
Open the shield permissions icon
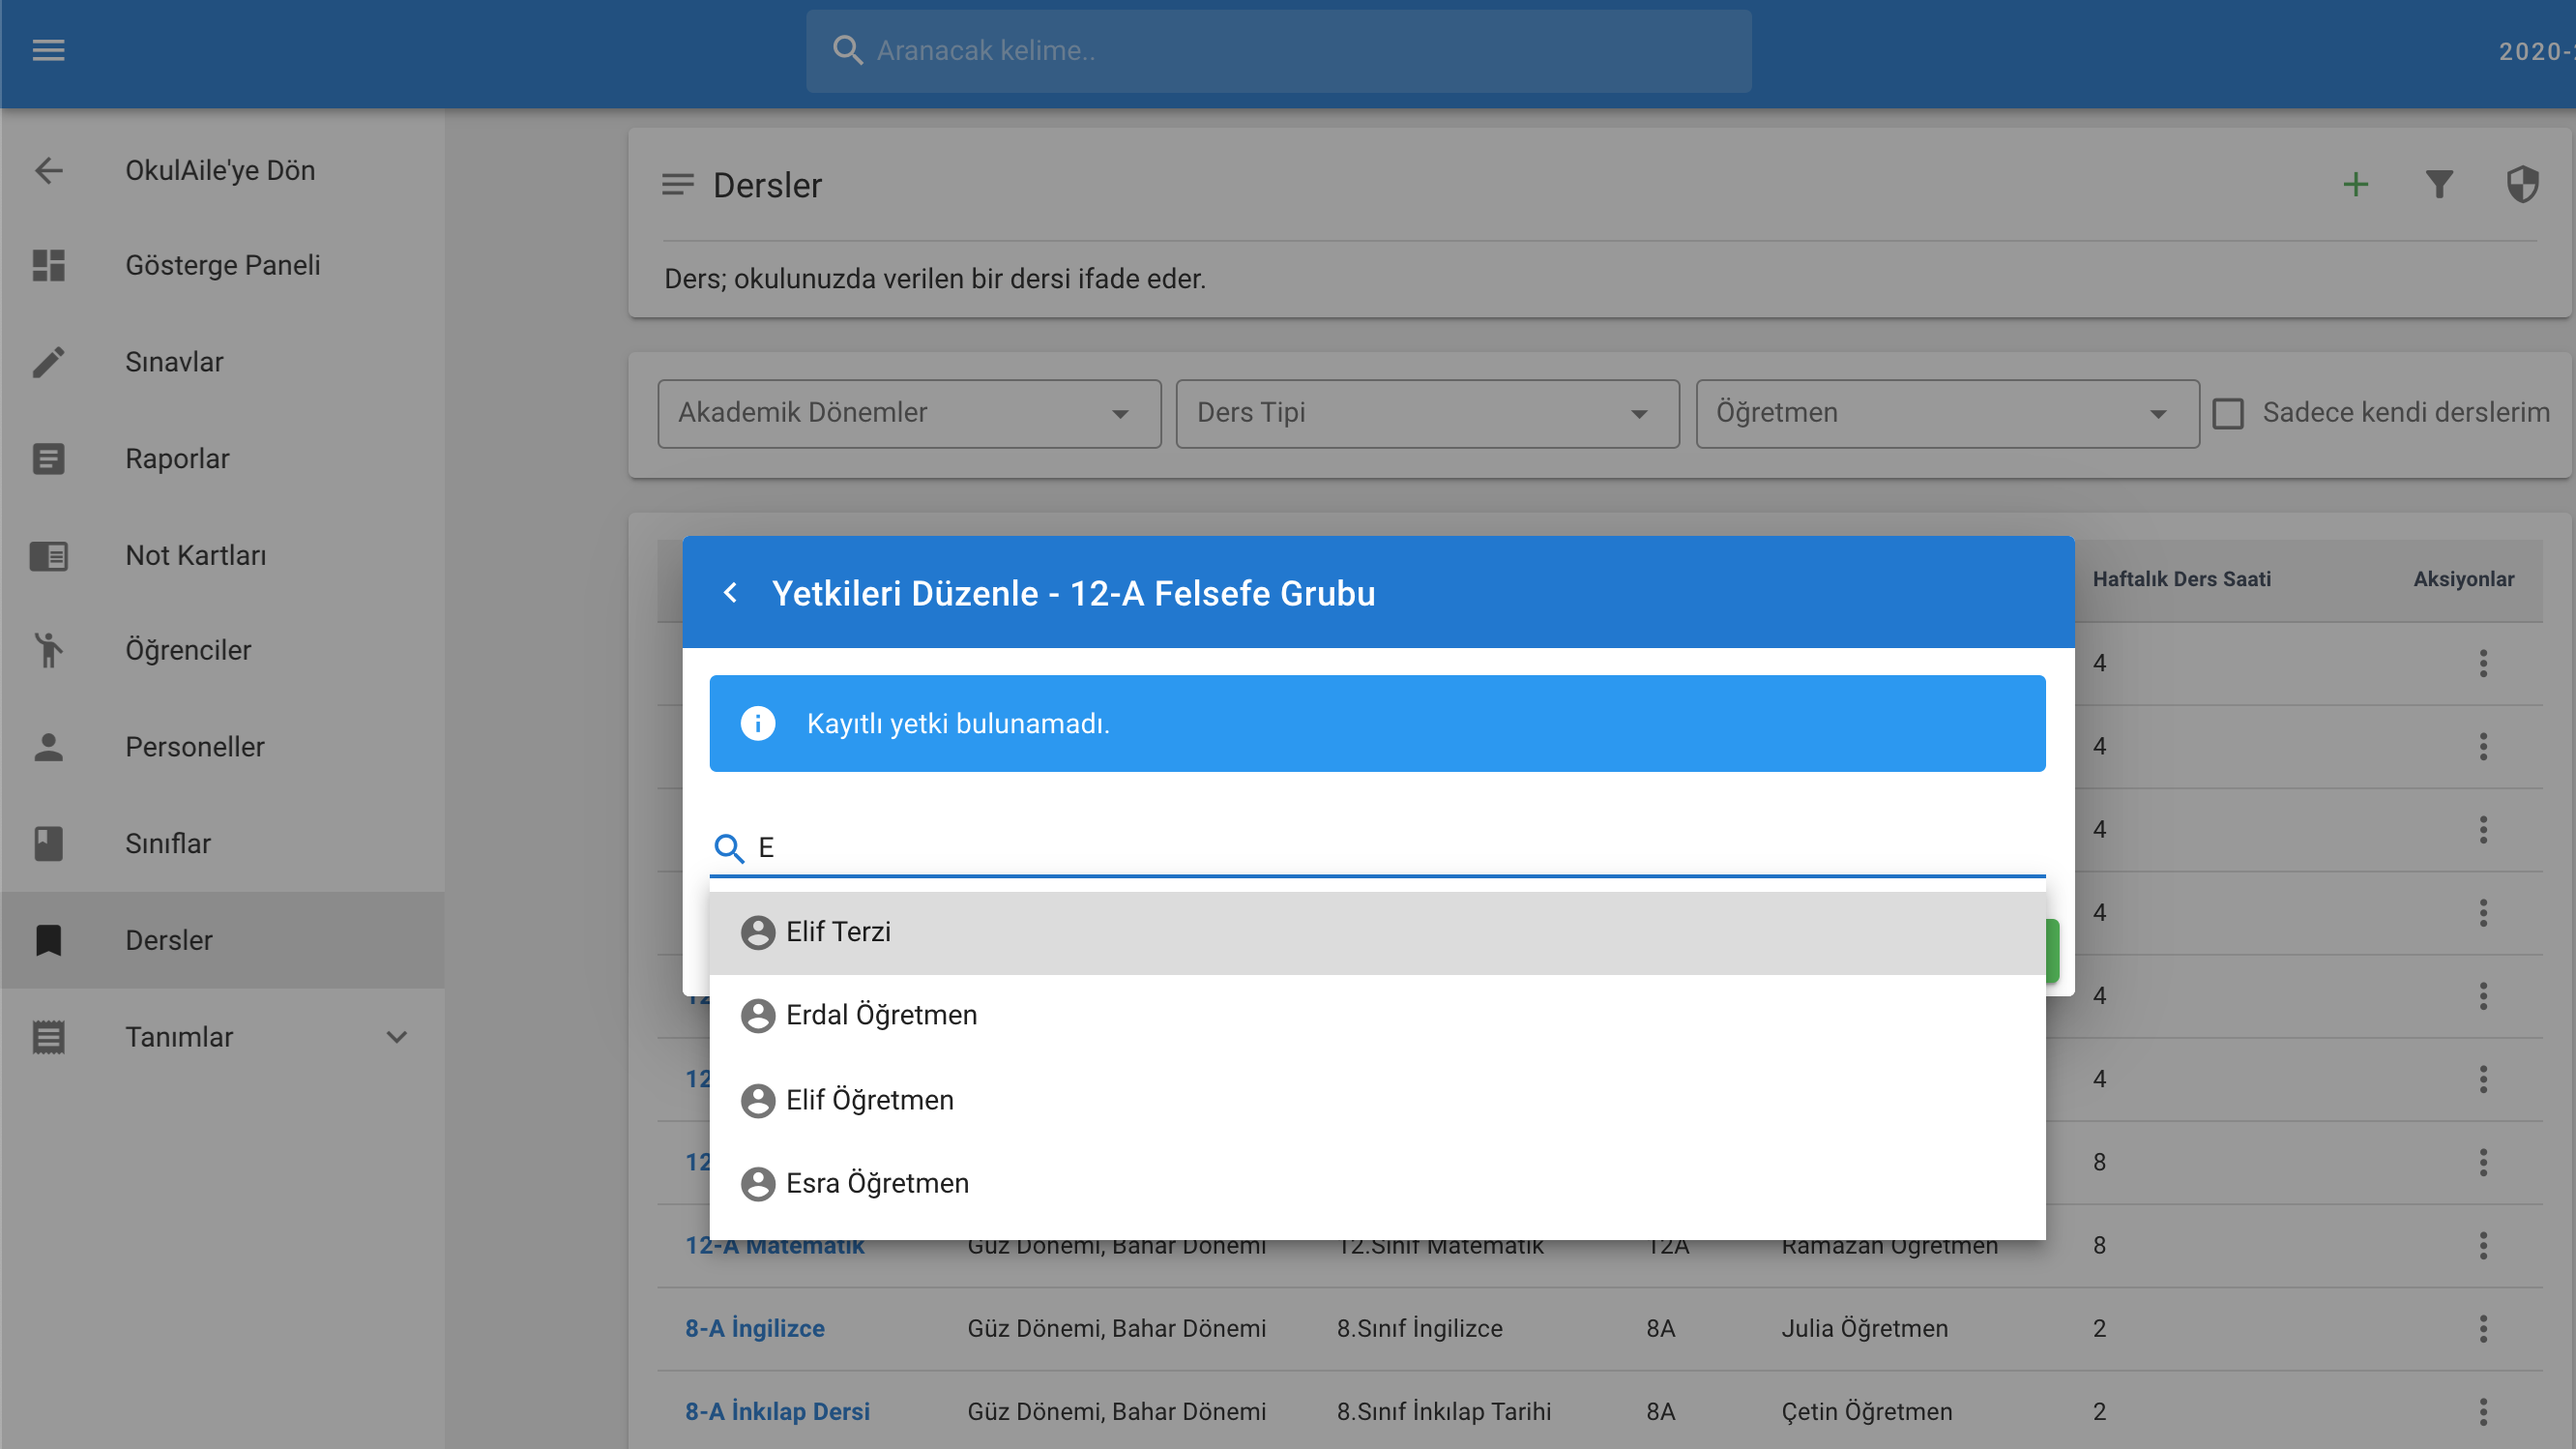tap(2522, 184)
